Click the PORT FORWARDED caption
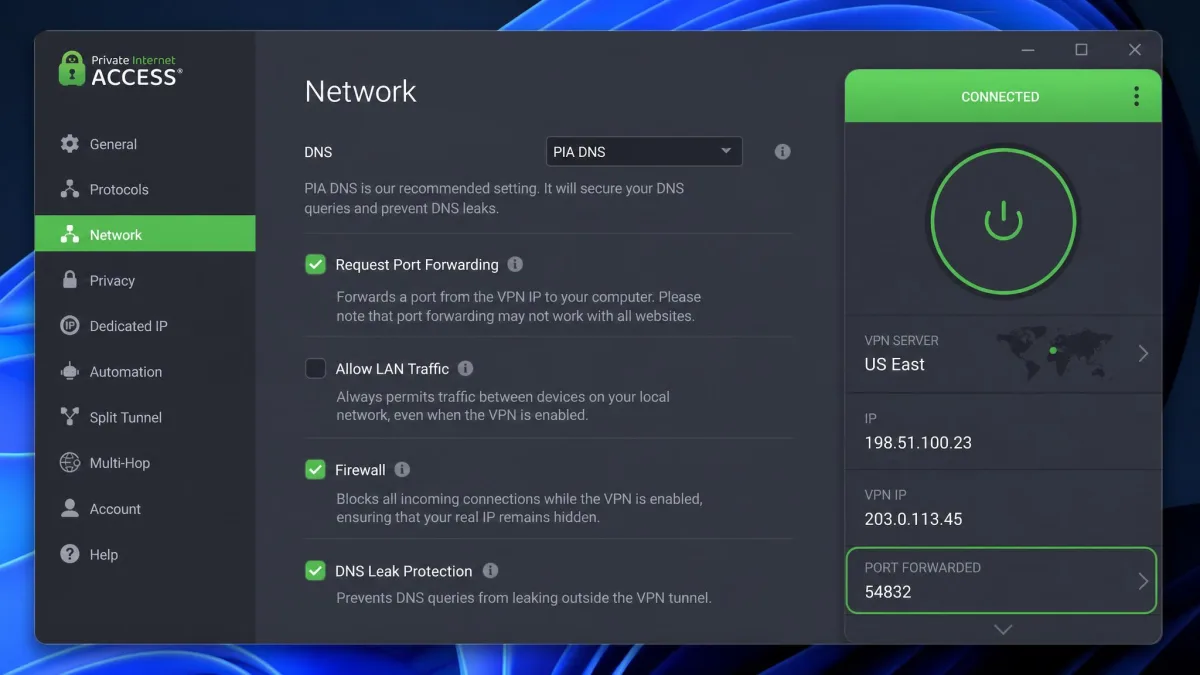 [x=922, y=568]
